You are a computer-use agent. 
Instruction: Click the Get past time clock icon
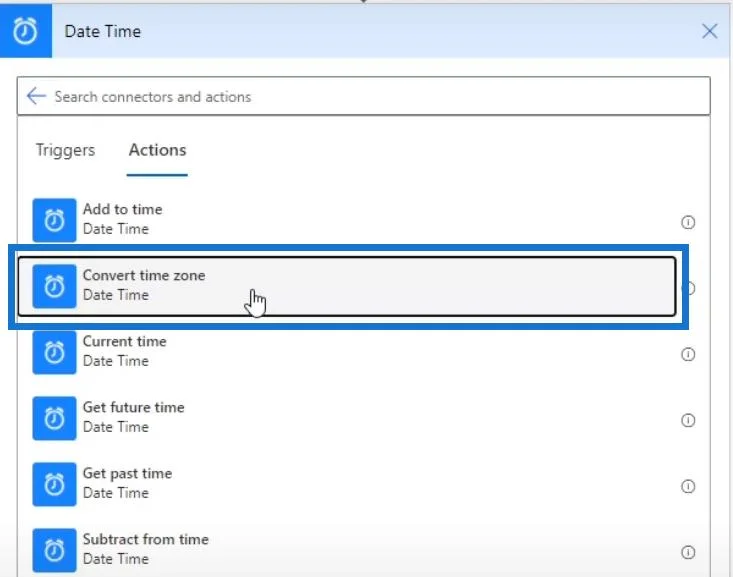tap(54, 484)
